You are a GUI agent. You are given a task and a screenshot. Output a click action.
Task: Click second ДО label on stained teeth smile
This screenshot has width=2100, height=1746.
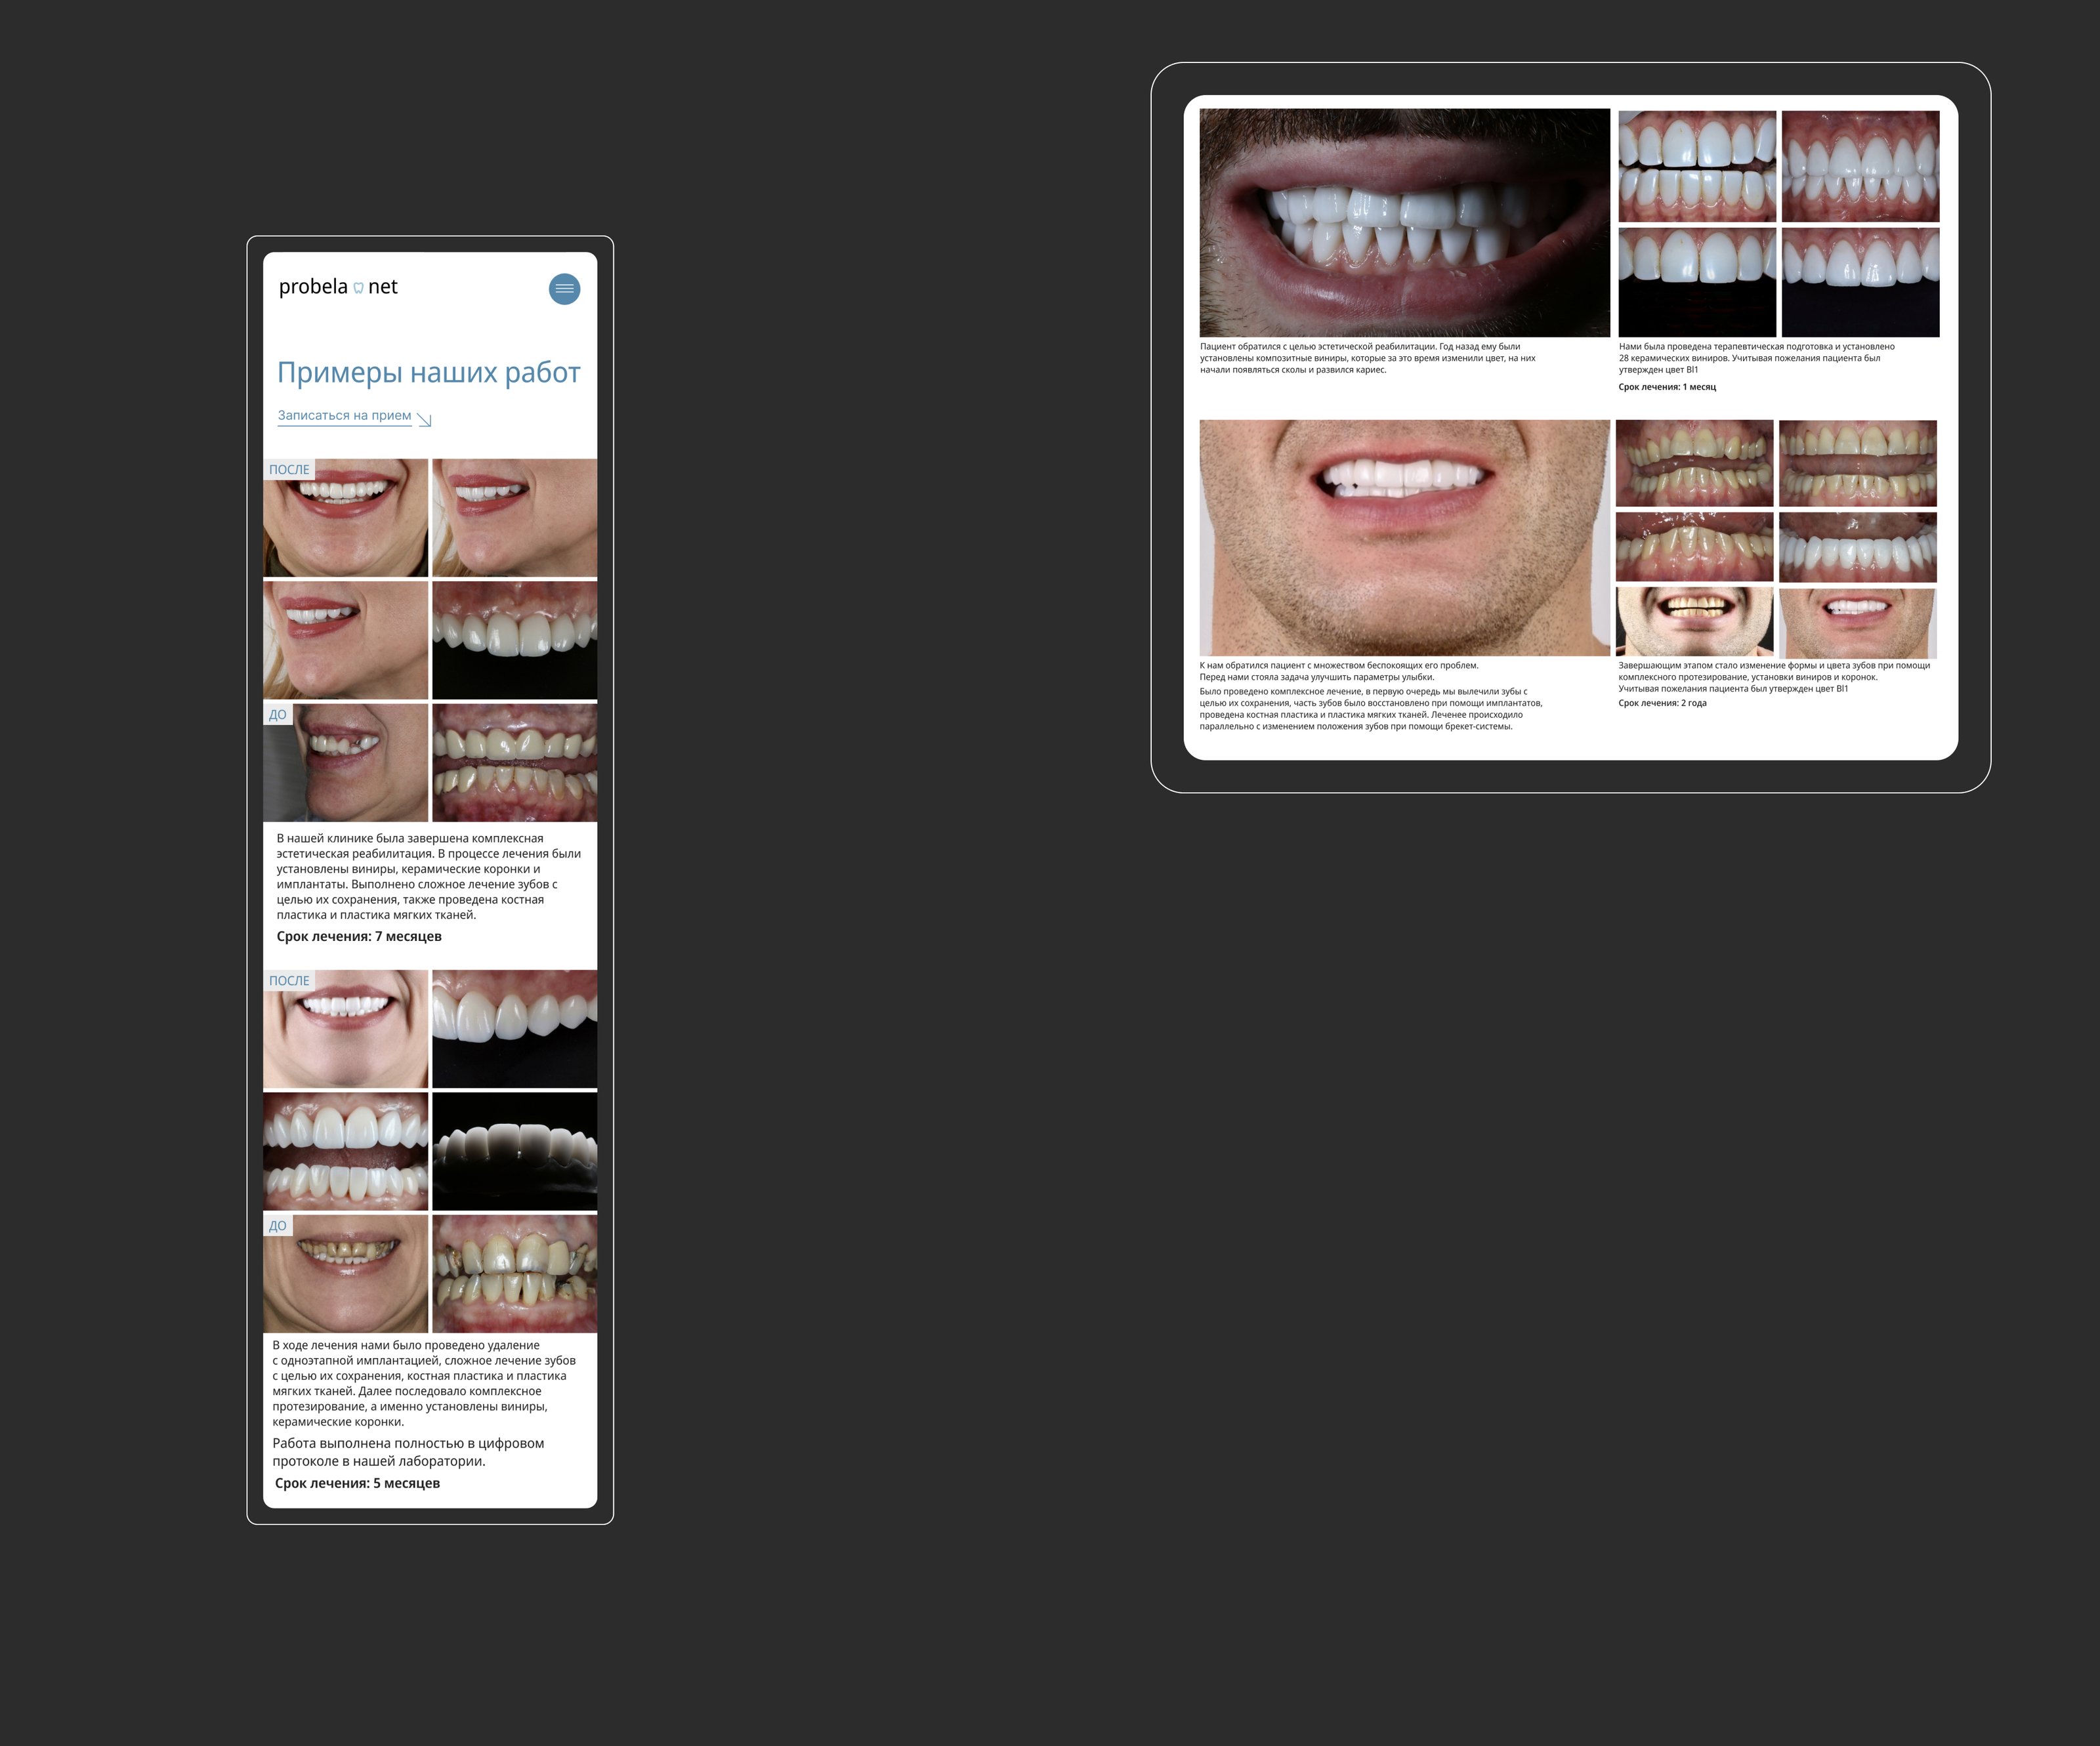tap(278, 1226)
